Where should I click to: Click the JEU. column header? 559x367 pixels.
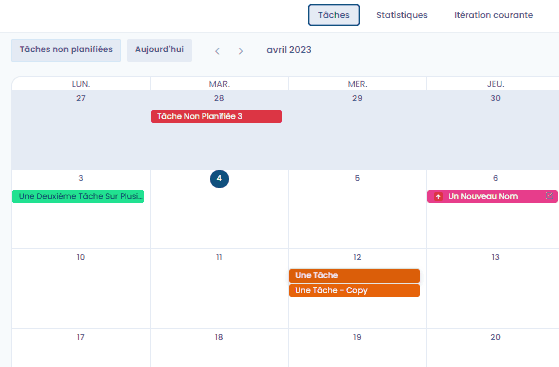[x=496, y=84]
